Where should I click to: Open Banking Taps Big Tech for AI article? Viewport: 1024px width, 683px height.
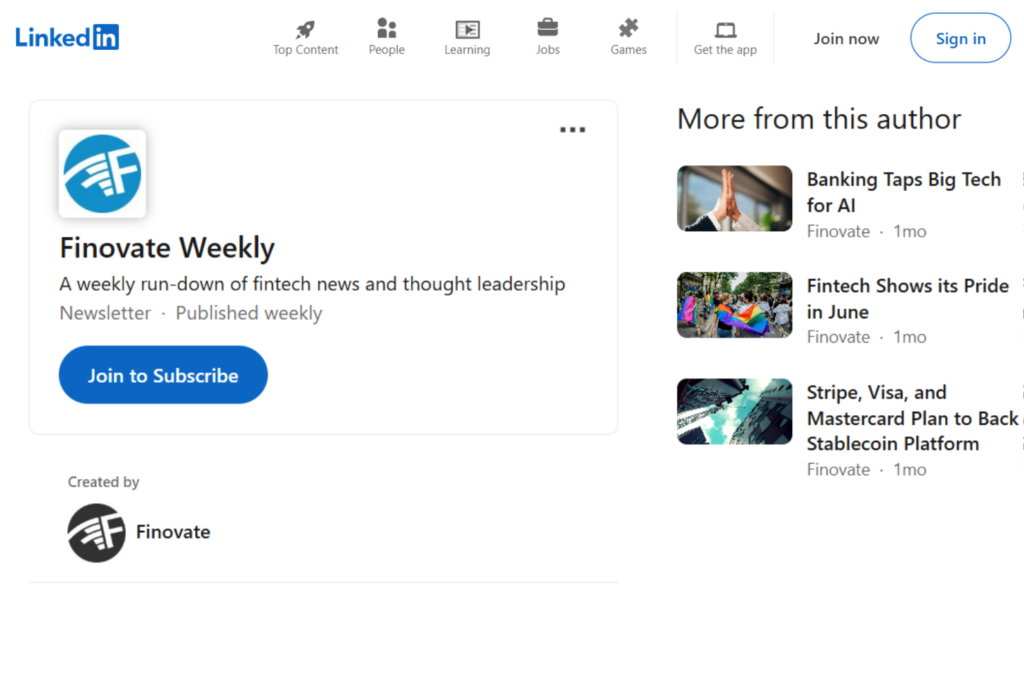click(x=903, y=192)
